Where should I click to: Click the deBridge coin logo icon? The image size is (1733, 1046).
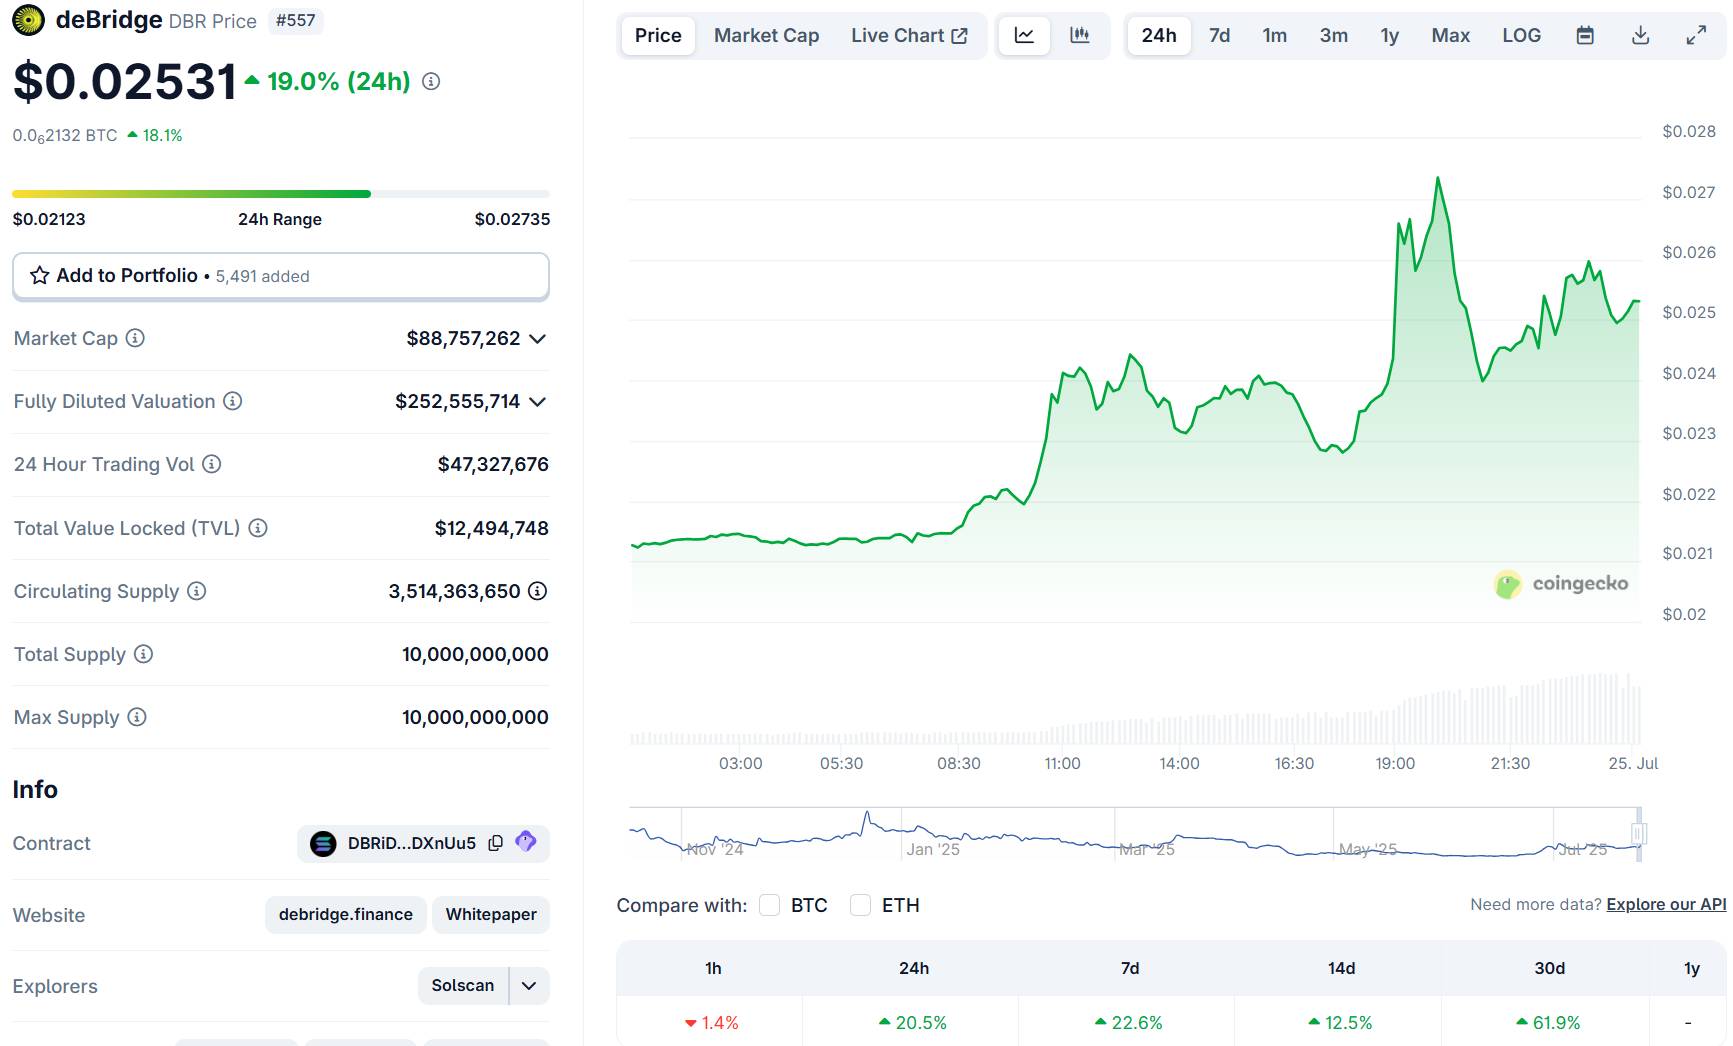click(x=28, y=20)
